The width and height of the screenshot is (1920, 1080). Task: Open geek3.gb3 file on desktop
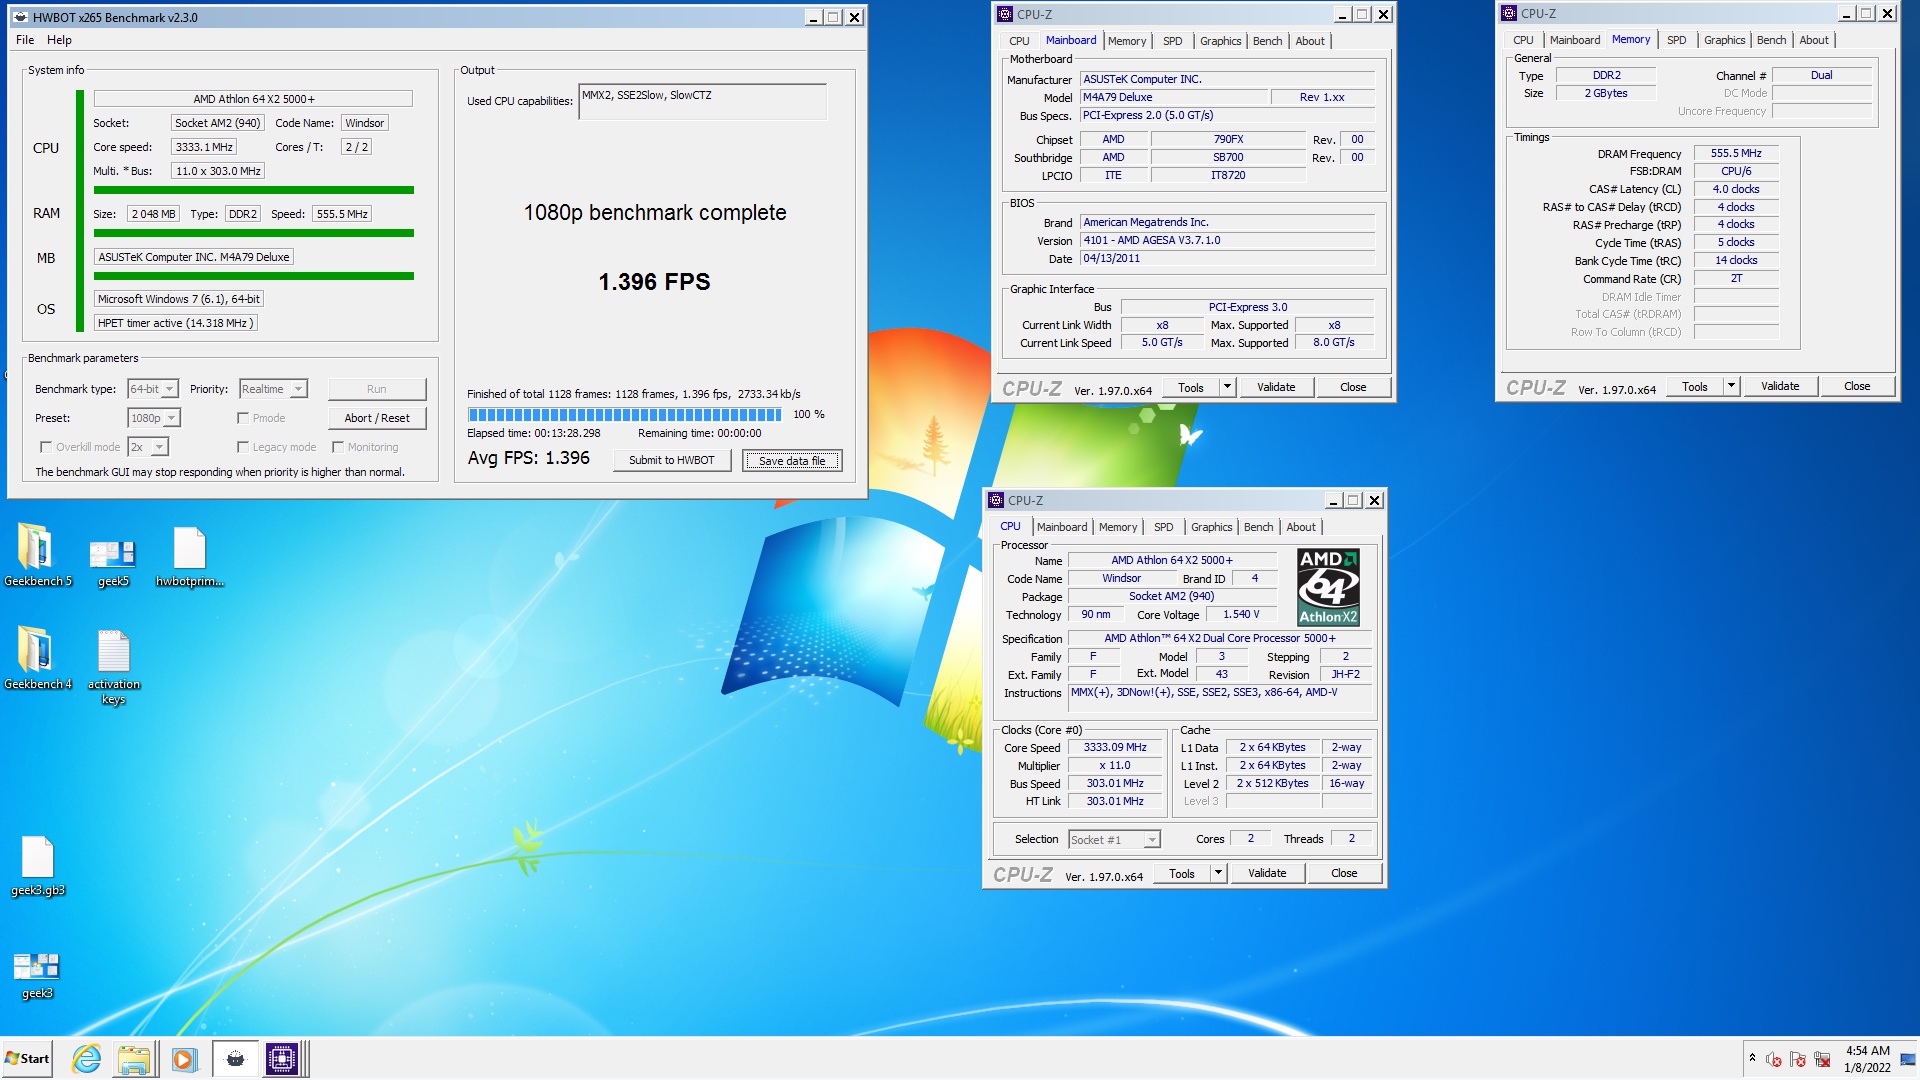(x=38, y=865)
